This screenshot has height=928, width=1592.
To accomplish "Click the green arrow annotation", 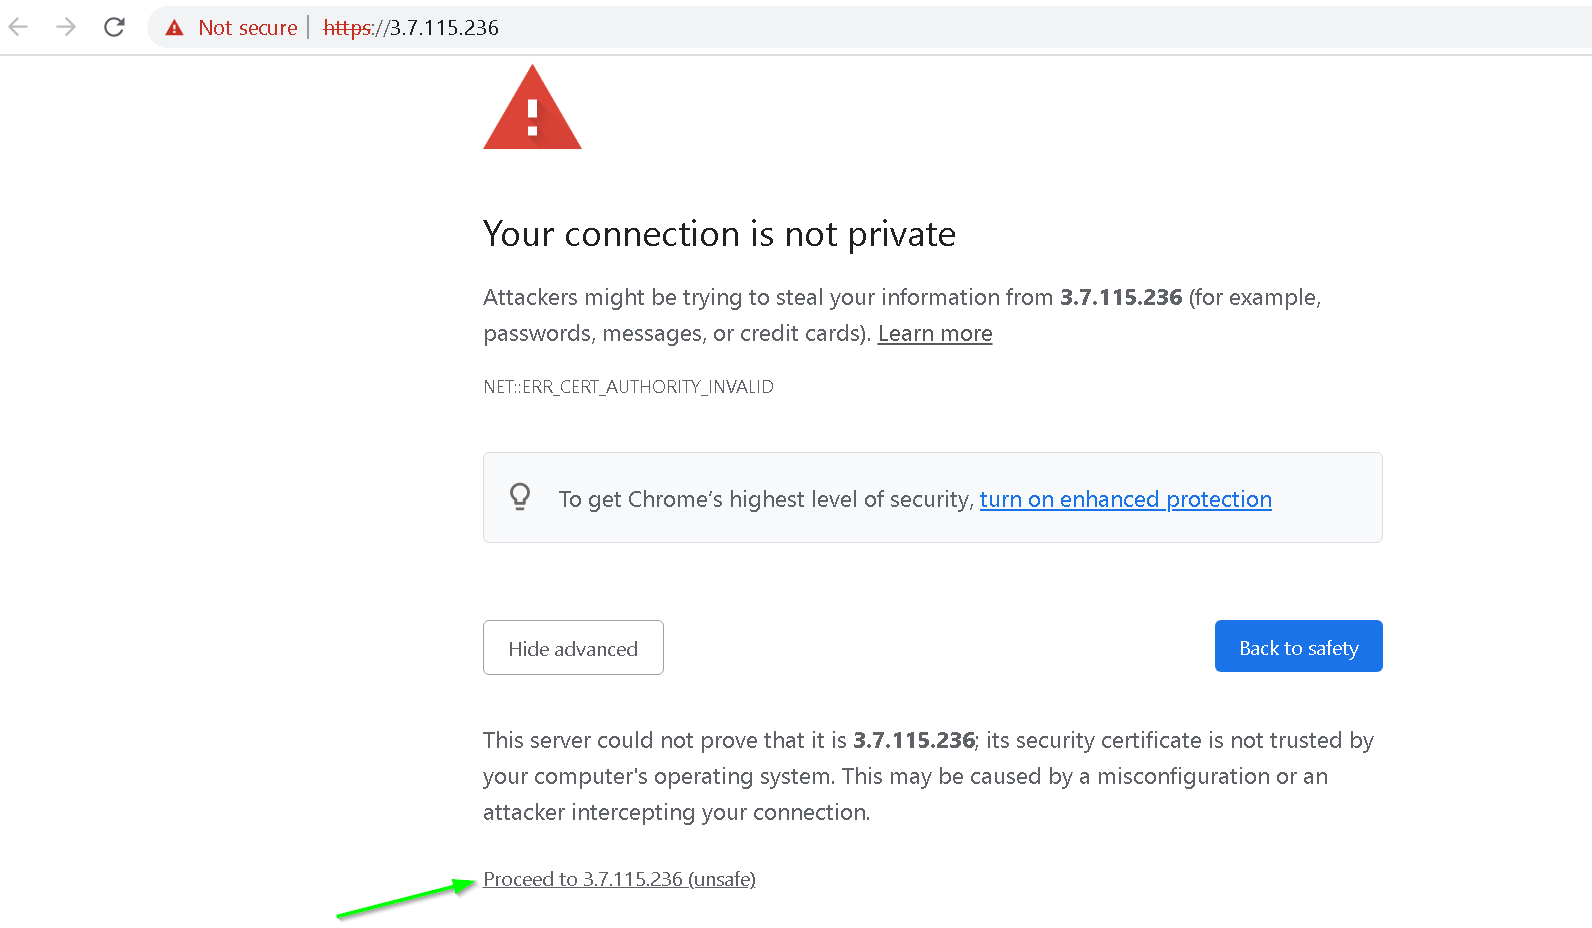I will pyautogui.click(x=406, y=898).
